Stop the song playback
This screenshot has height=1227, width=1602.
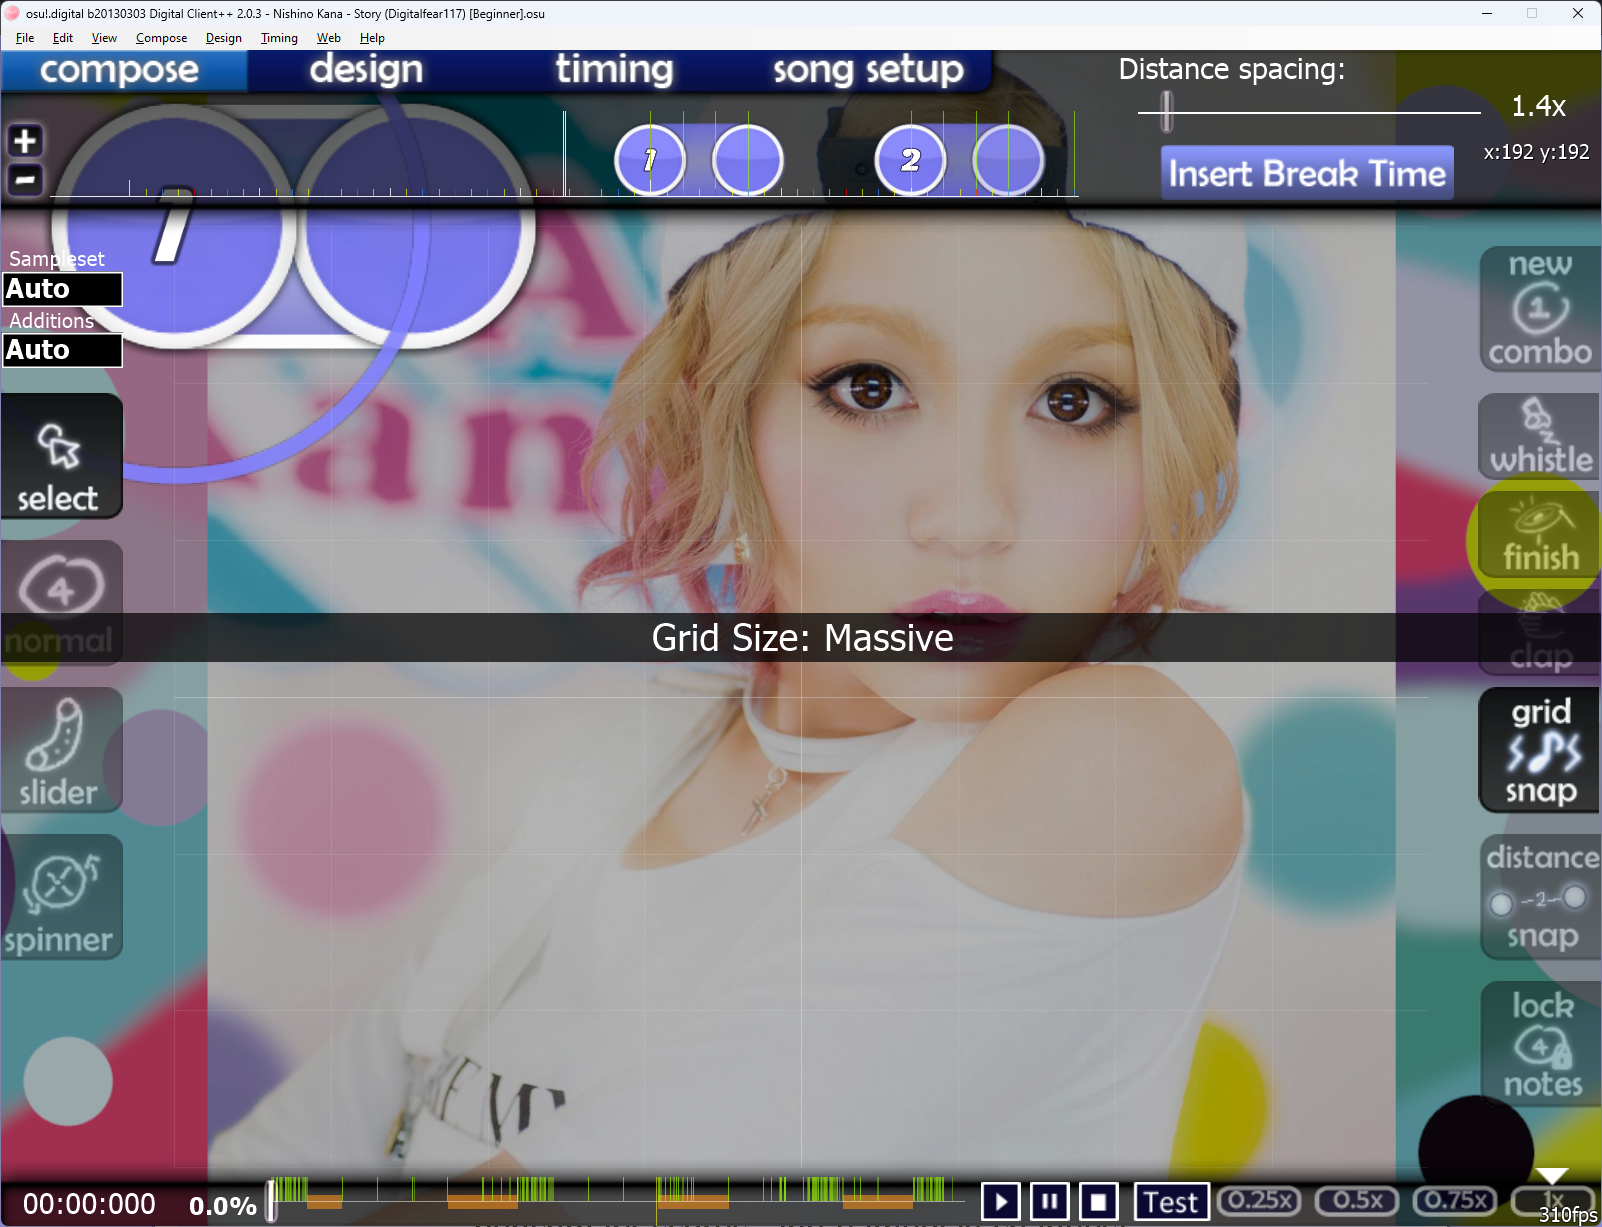[1098, 1201]
